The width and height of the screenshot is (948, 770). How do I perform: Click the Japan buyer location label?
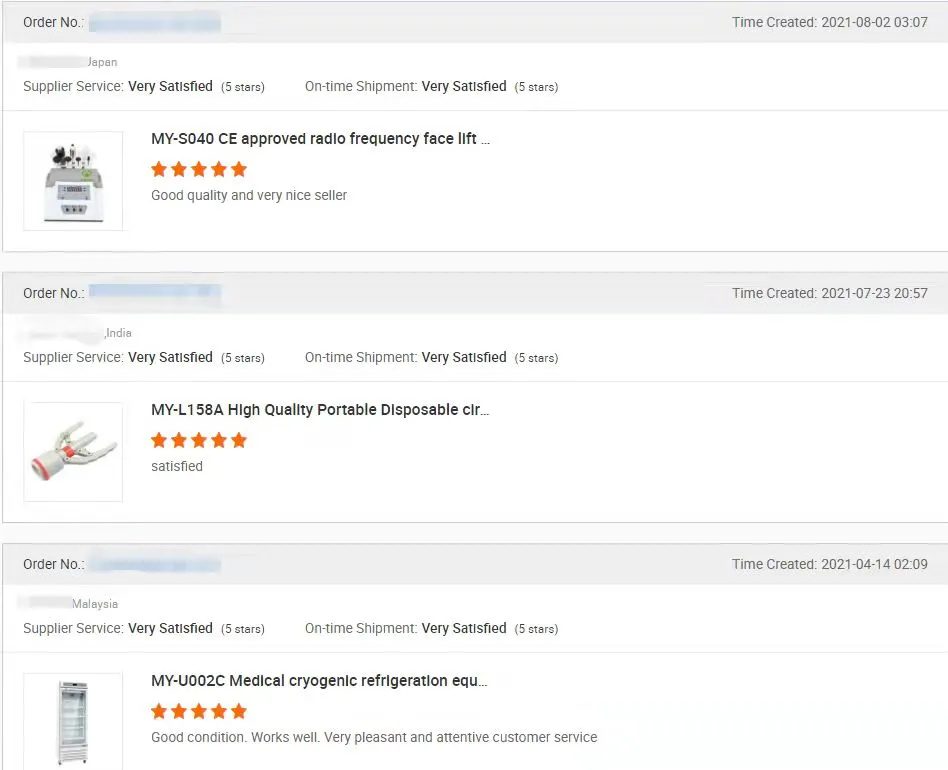click(103, 62)
